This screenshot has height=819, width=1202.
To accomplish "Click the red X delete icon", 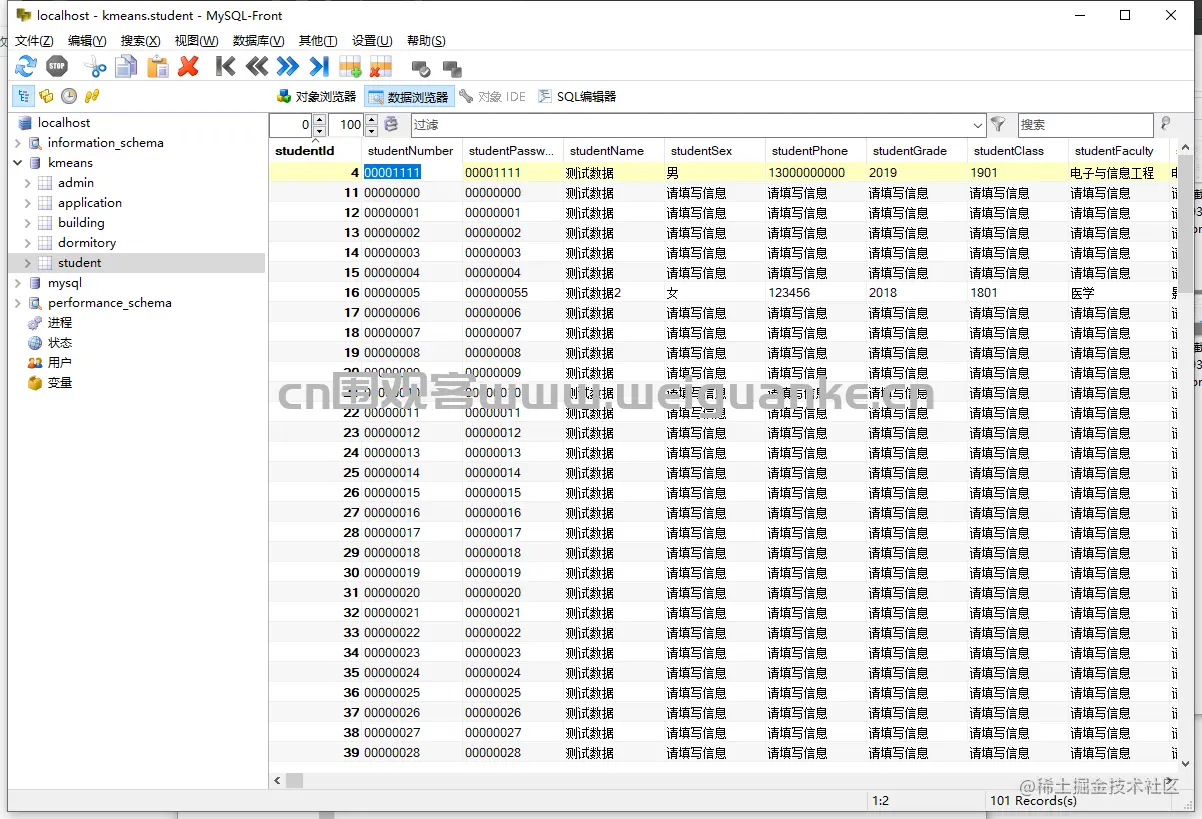I will [188, 67].
